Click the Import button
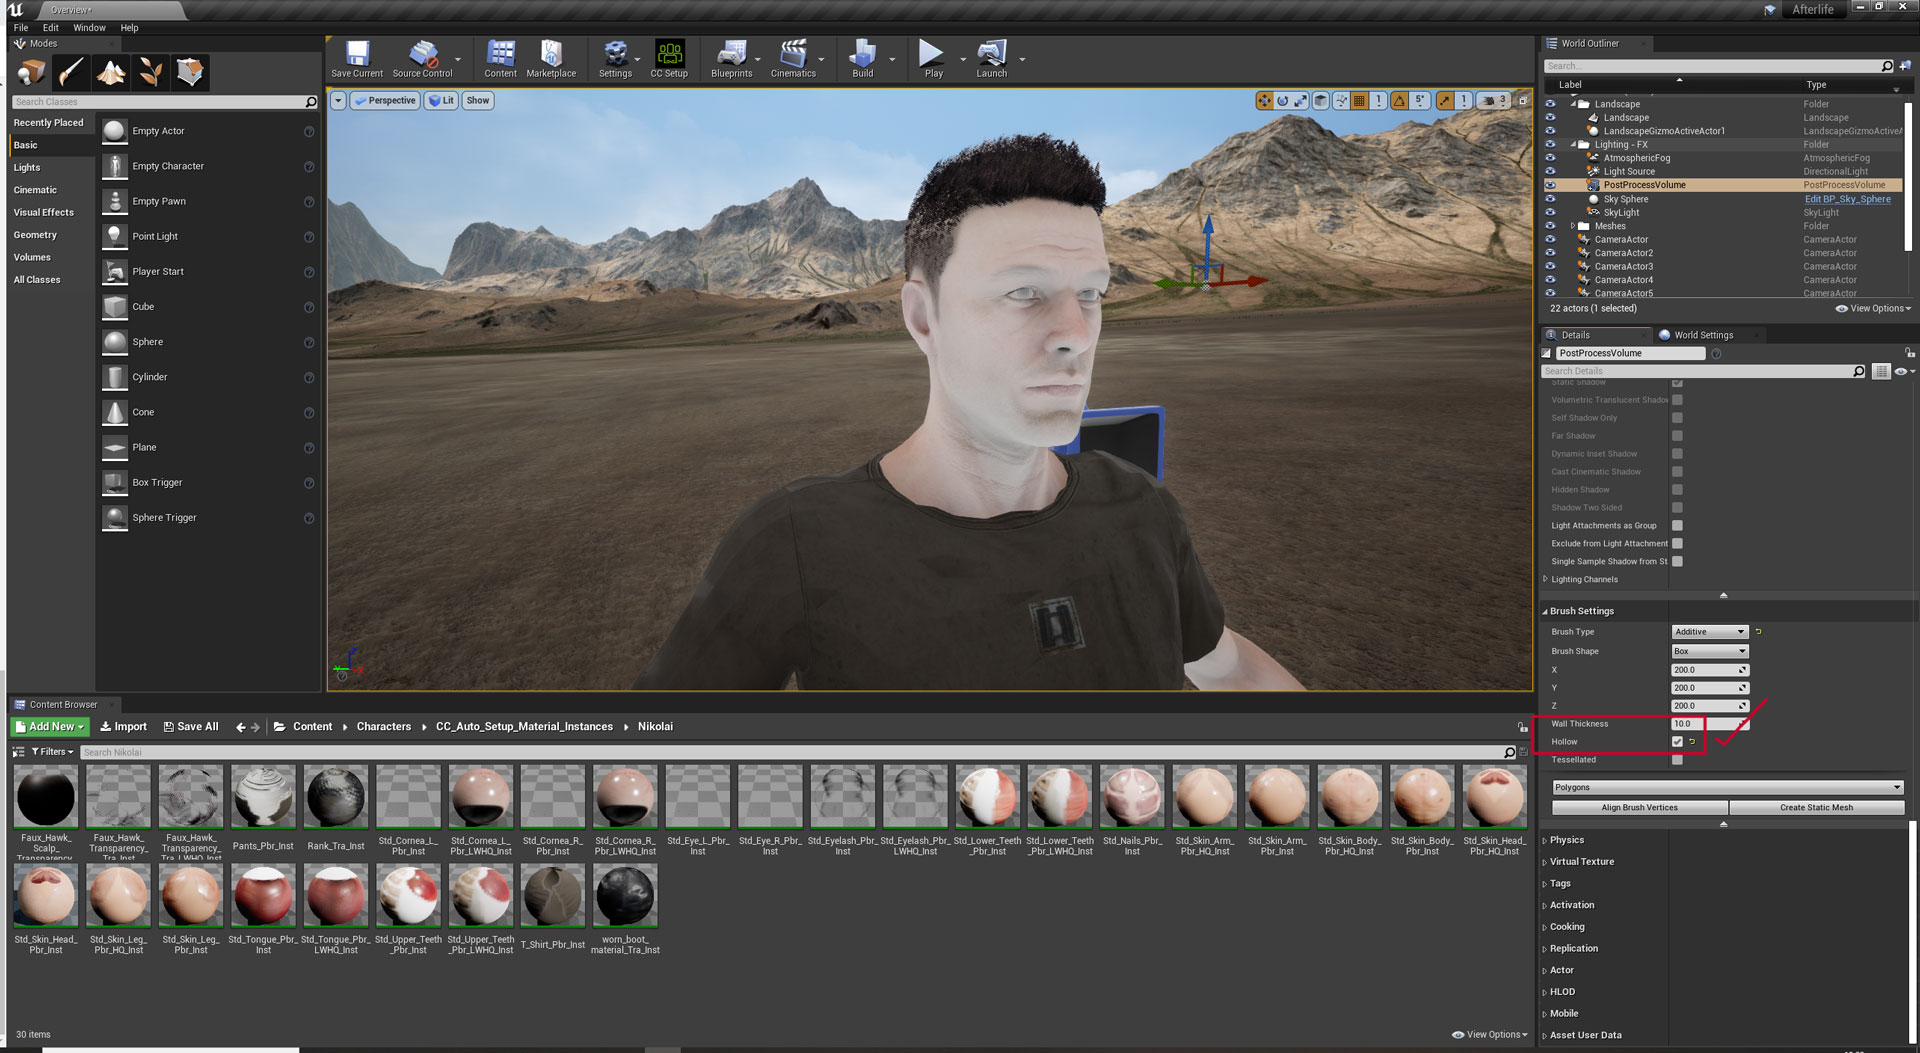This screenshot has height=1053, width=1920. (123, 727)
